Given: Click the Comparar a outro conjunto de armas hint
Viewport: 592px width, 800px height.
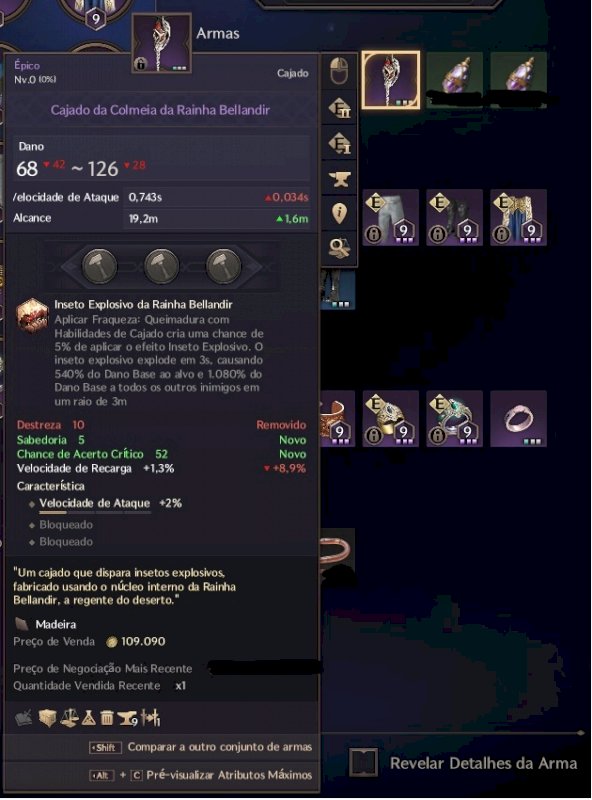Looking at the screenshot, I should [219, 747].
